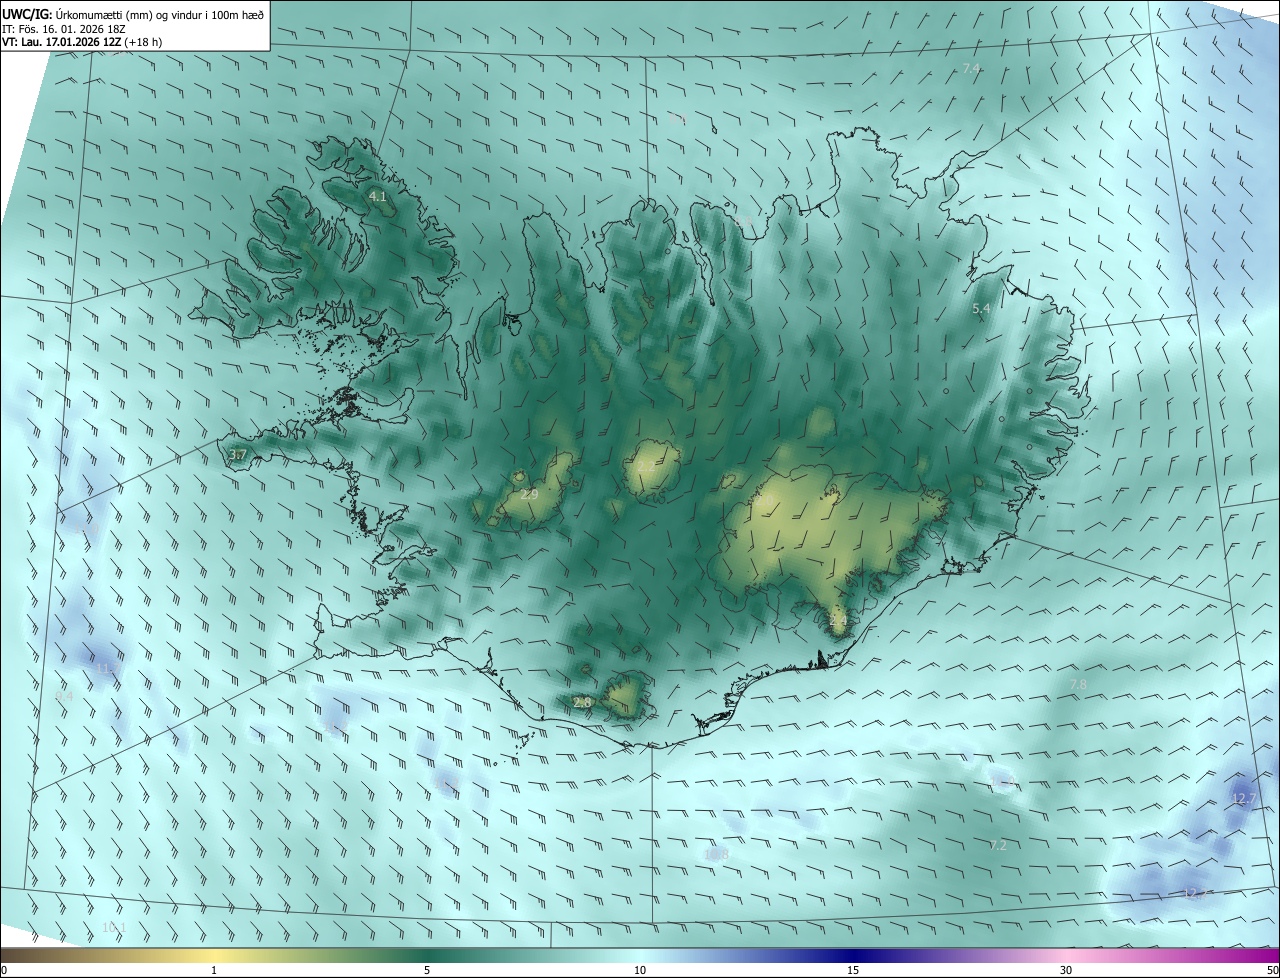This screenshot has width=1280, height=978.
Task: Click the colorbar tick label 1
Action: tap(215, 970)
